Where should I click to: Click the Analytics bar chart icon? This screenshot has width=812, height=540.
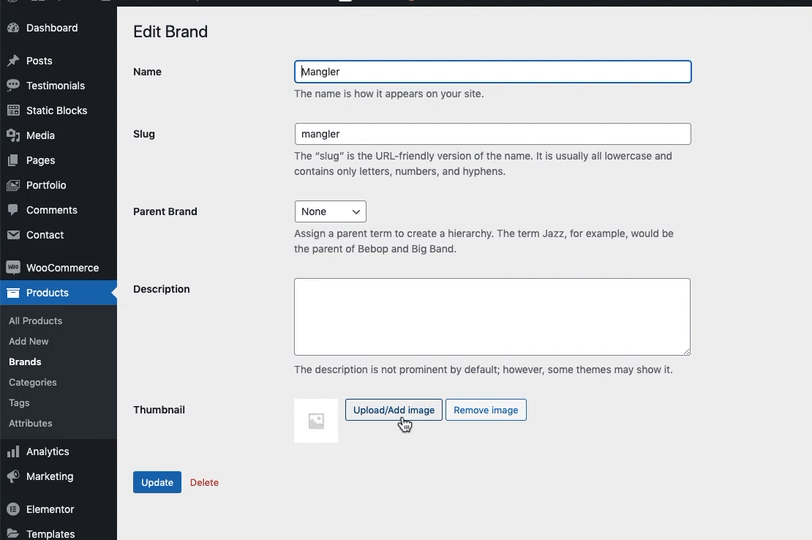point(13,452)
